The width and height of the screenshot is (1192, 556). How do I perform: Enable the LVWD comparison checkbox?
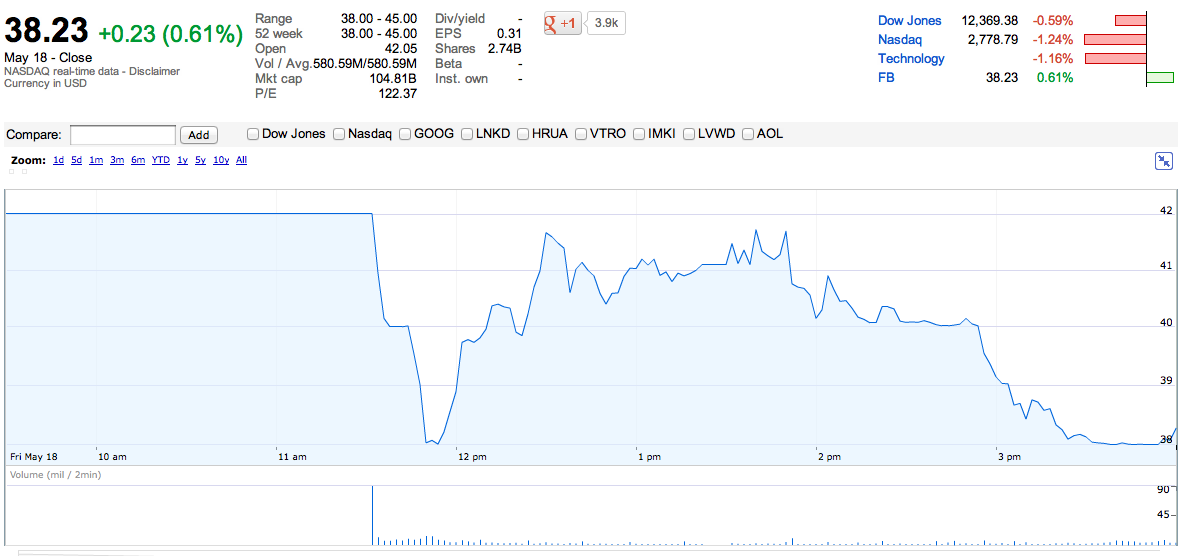(689, 134)
